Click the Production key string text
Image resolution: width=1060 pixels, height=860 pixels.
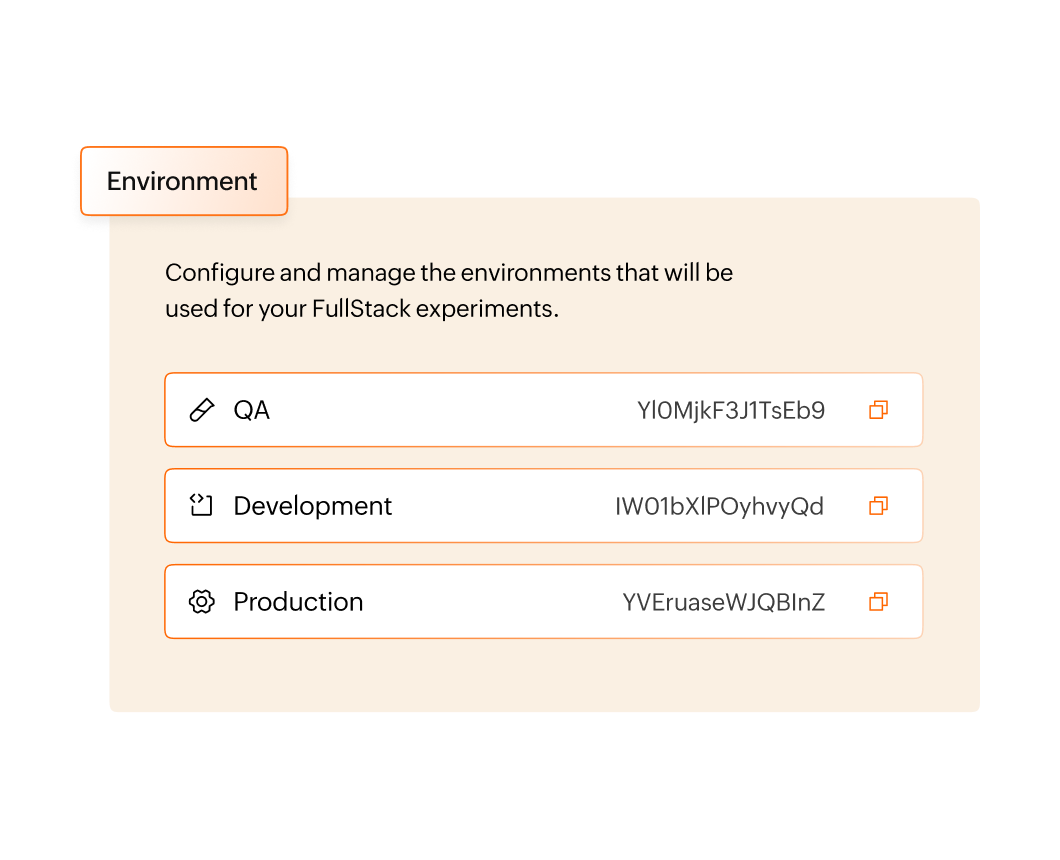point(723,602)
